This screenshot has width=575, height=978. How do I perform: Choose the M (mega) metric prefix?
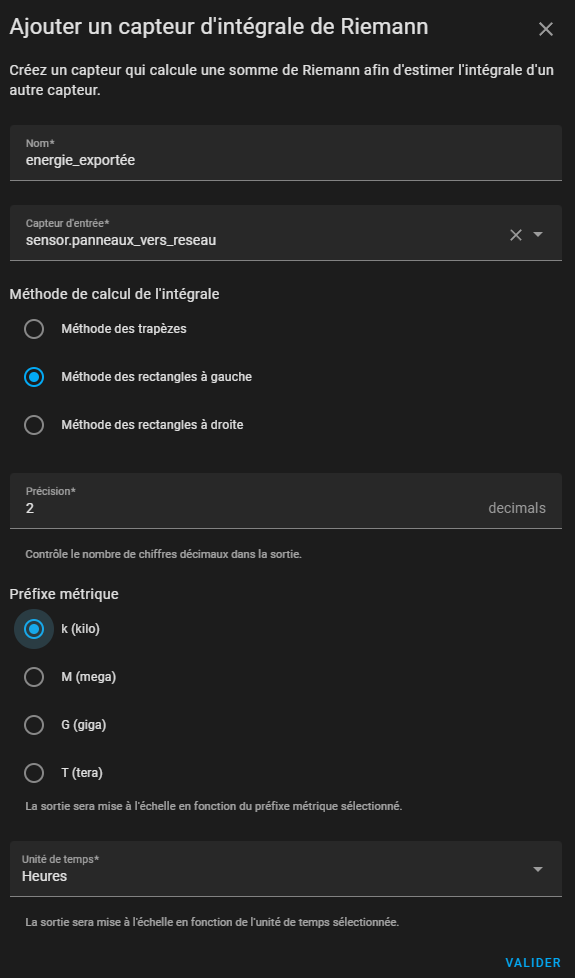(34, 677)
